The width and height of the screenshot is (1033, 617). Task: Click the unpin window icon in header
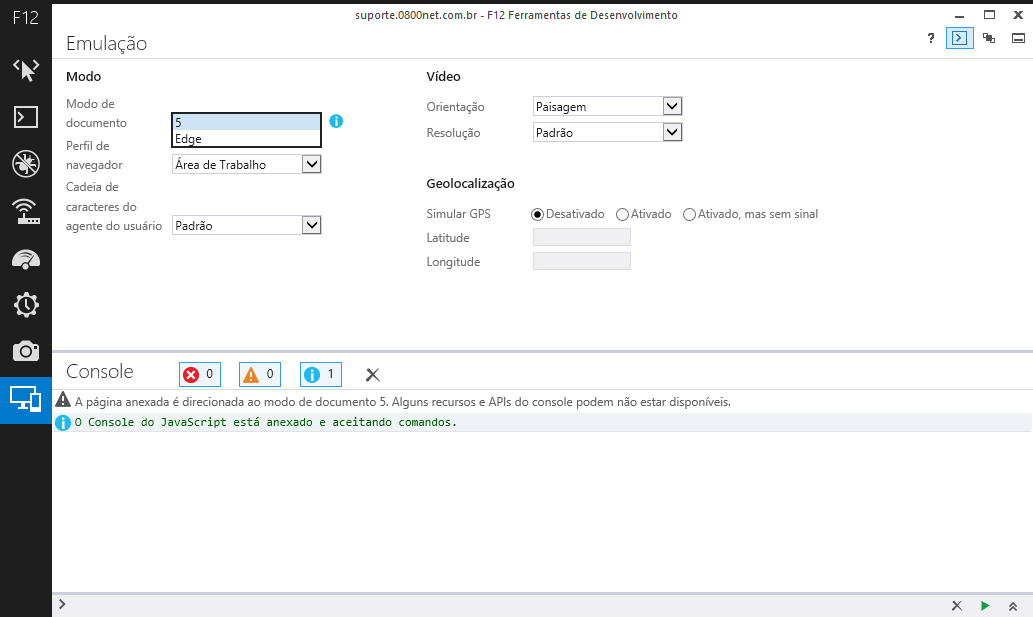(989, 38)
